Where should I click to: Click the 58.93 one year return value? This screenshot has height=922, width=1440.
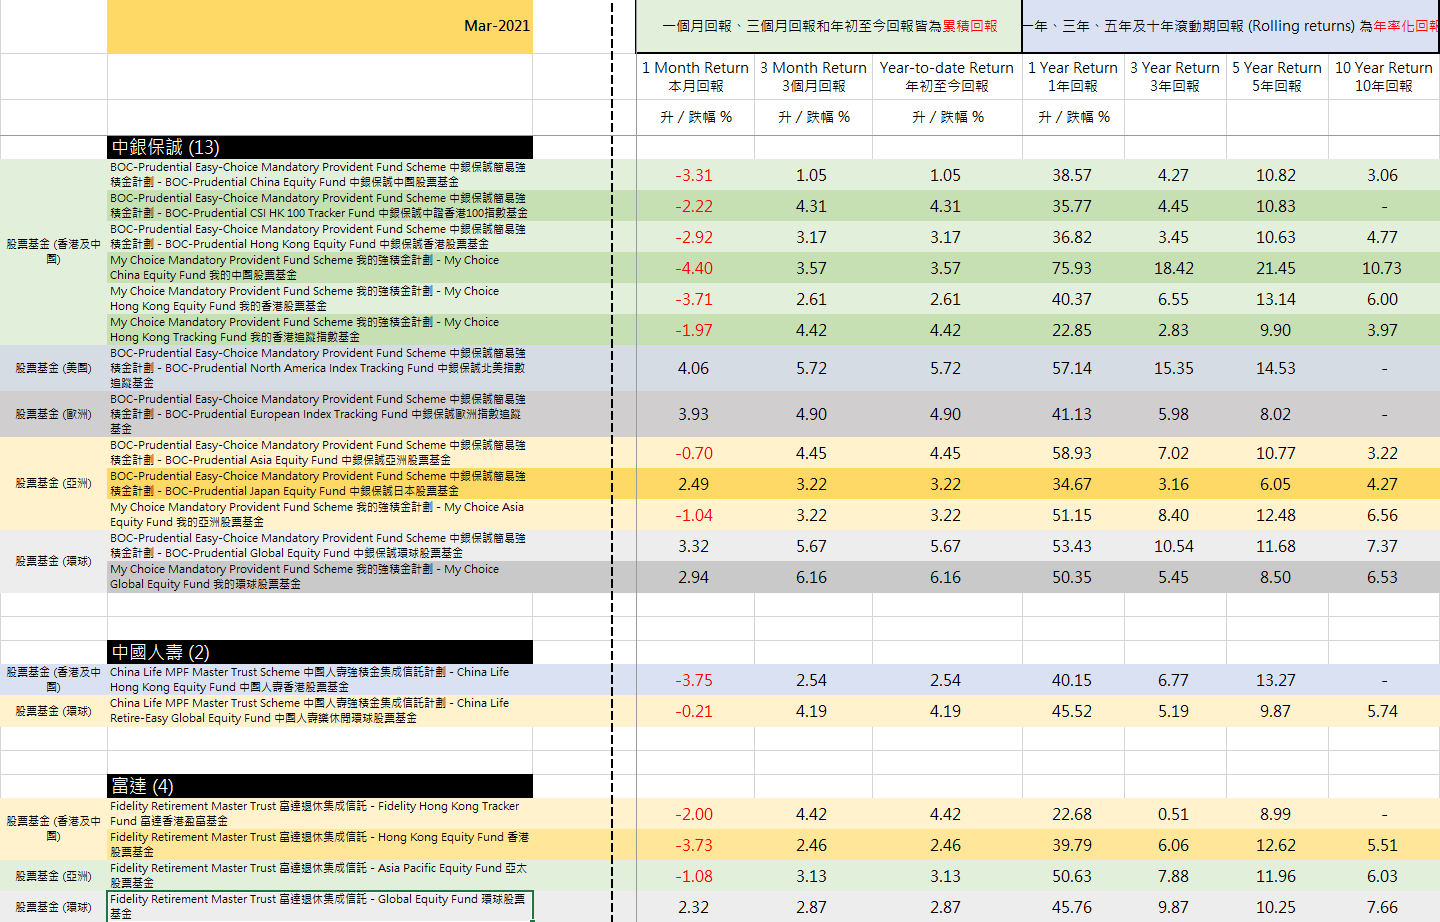[x=1072, y=453]
